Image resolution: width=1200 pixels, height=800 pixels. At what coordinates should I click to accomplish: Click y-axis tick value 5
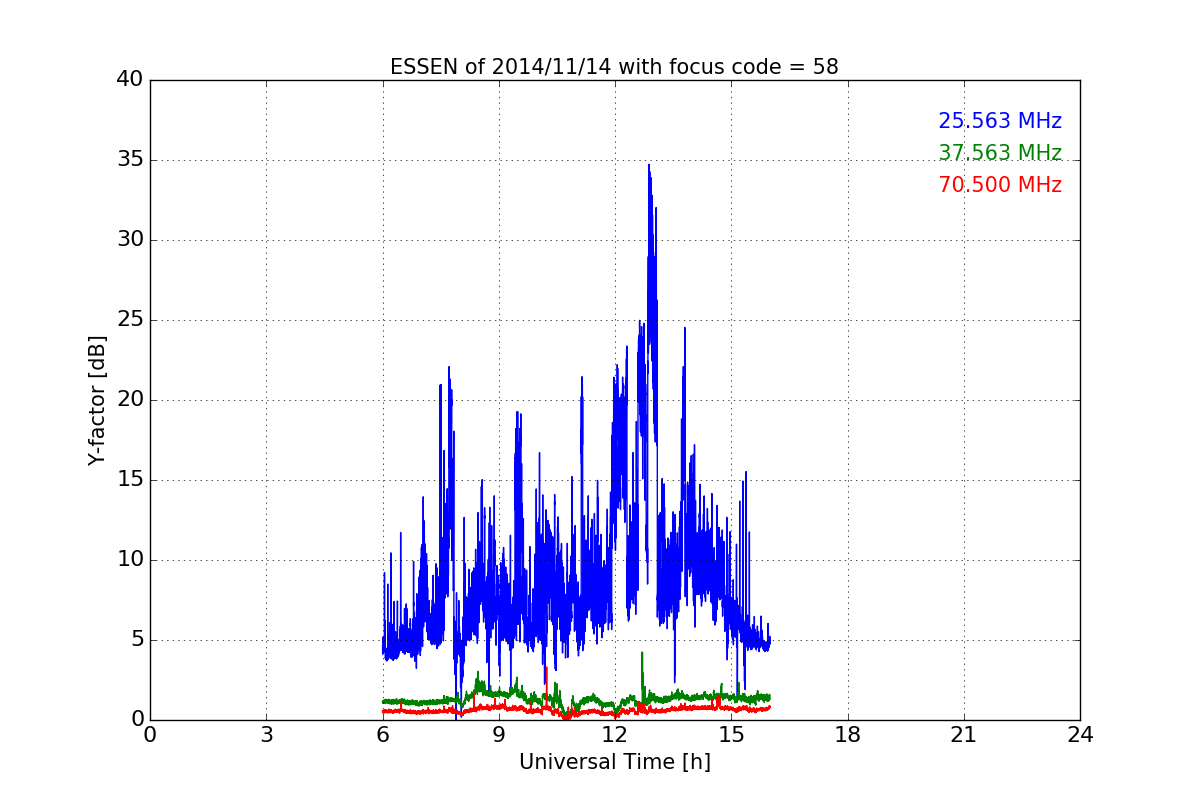pos(137,640)
